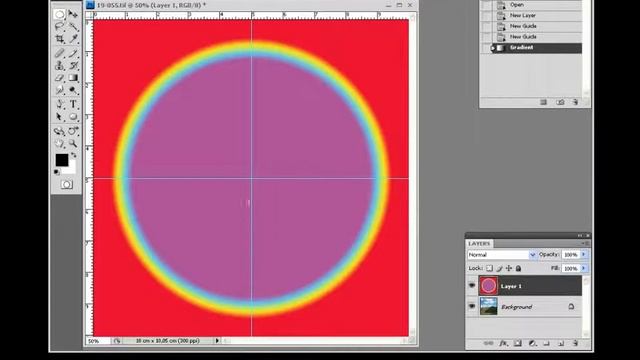Click the Opacity 100% field
The width and height of the screenshot is (640, 360).
coord(571,254)
